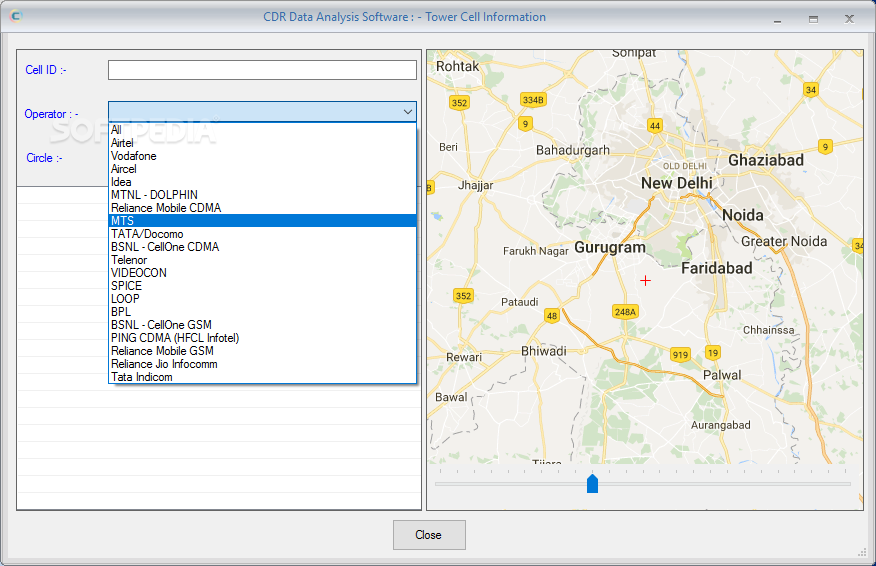Screen dimensions: 876x566
Task: Click Rewari label on the map
Action: click(464, 357)
